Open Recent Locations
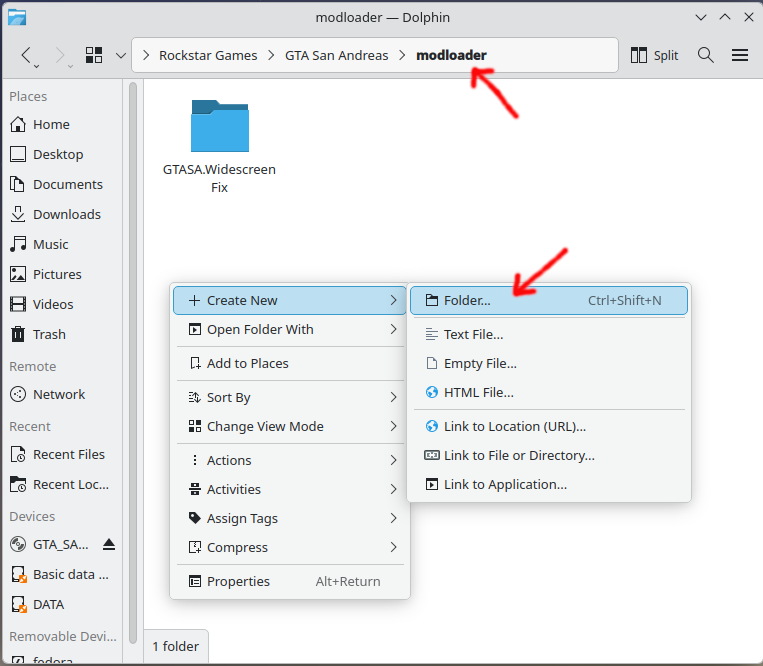763x666 pixels. coord(62,485)
